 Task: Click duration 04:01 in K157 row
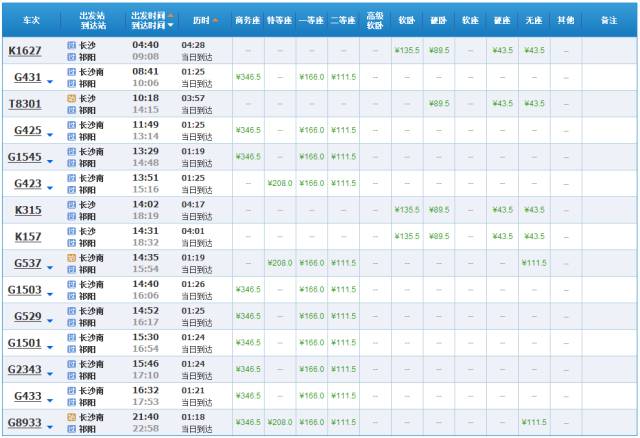[x=193, y=231]
